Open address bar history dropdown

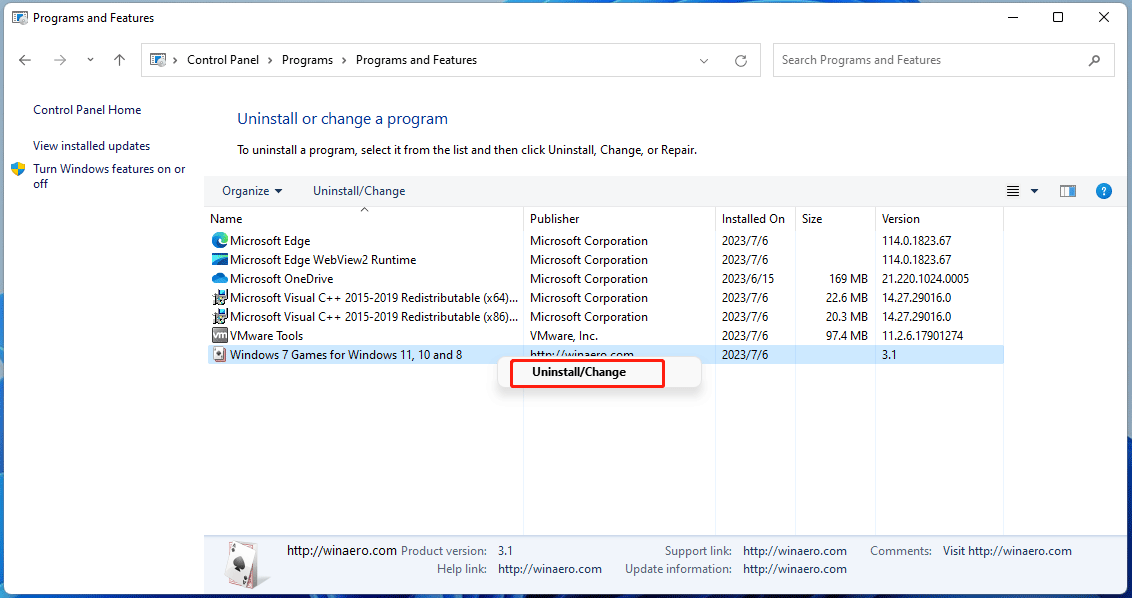click(x=704, y=61)
